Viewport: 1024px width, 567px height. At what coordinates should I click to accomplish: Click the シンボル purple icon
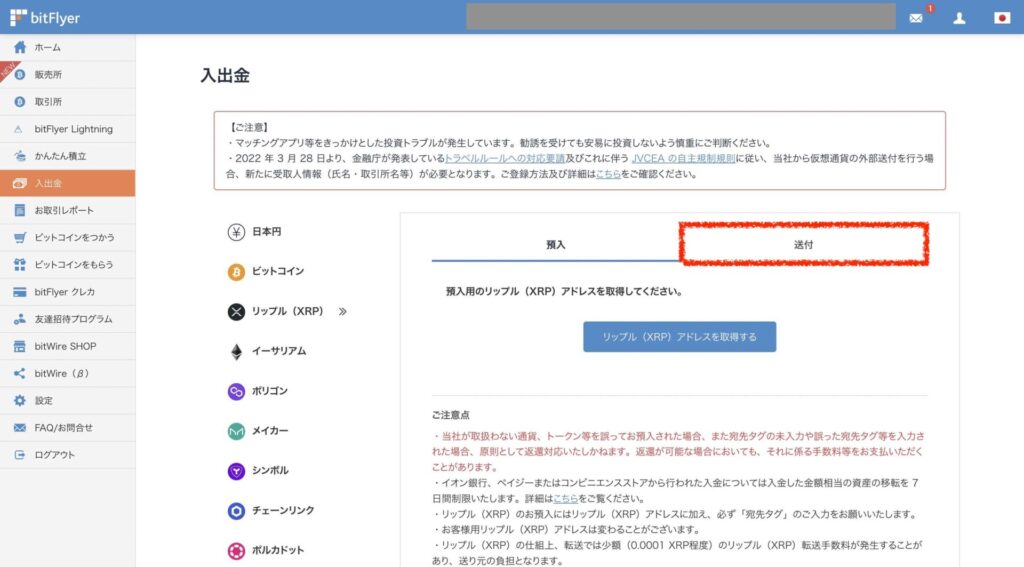(236, 471)
